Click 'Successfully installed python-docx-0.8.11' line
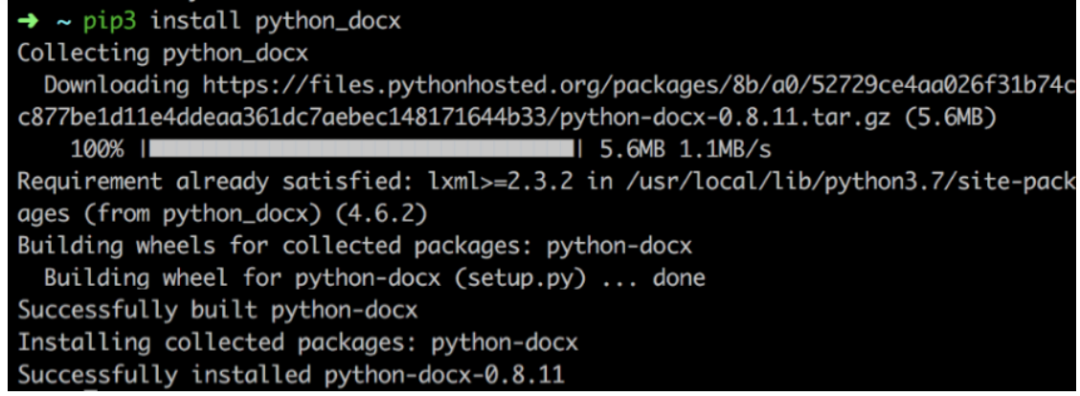 (x=291, y=375)
